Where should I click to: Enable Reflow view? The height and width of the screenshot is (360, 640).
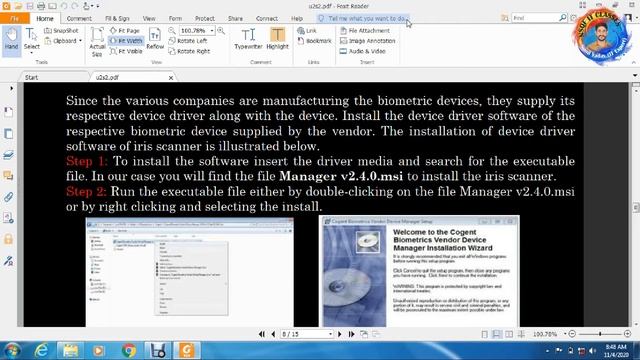(x=155, y=39)
